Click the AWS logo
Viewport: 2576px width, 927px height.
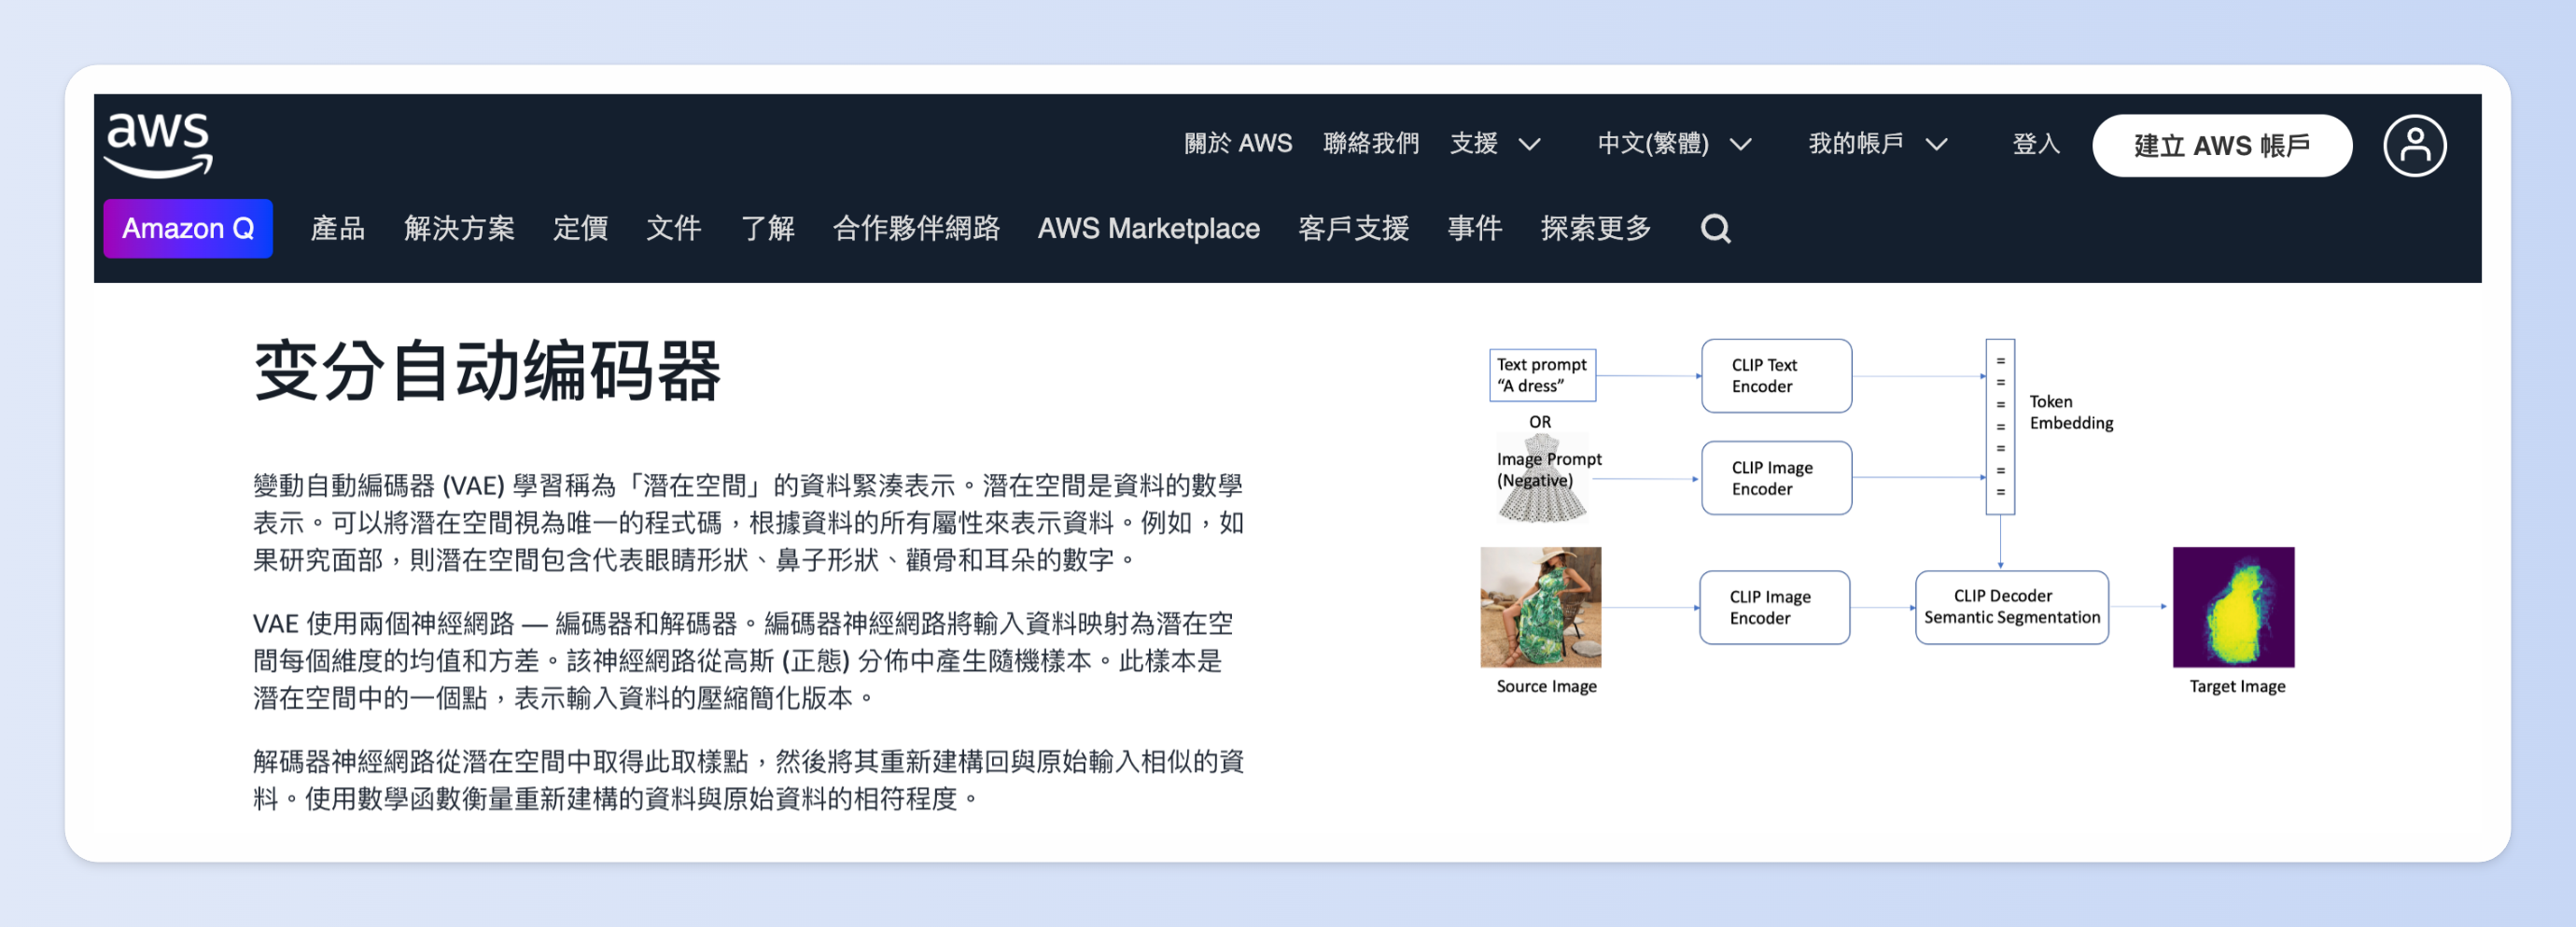[x=158, y=144]
